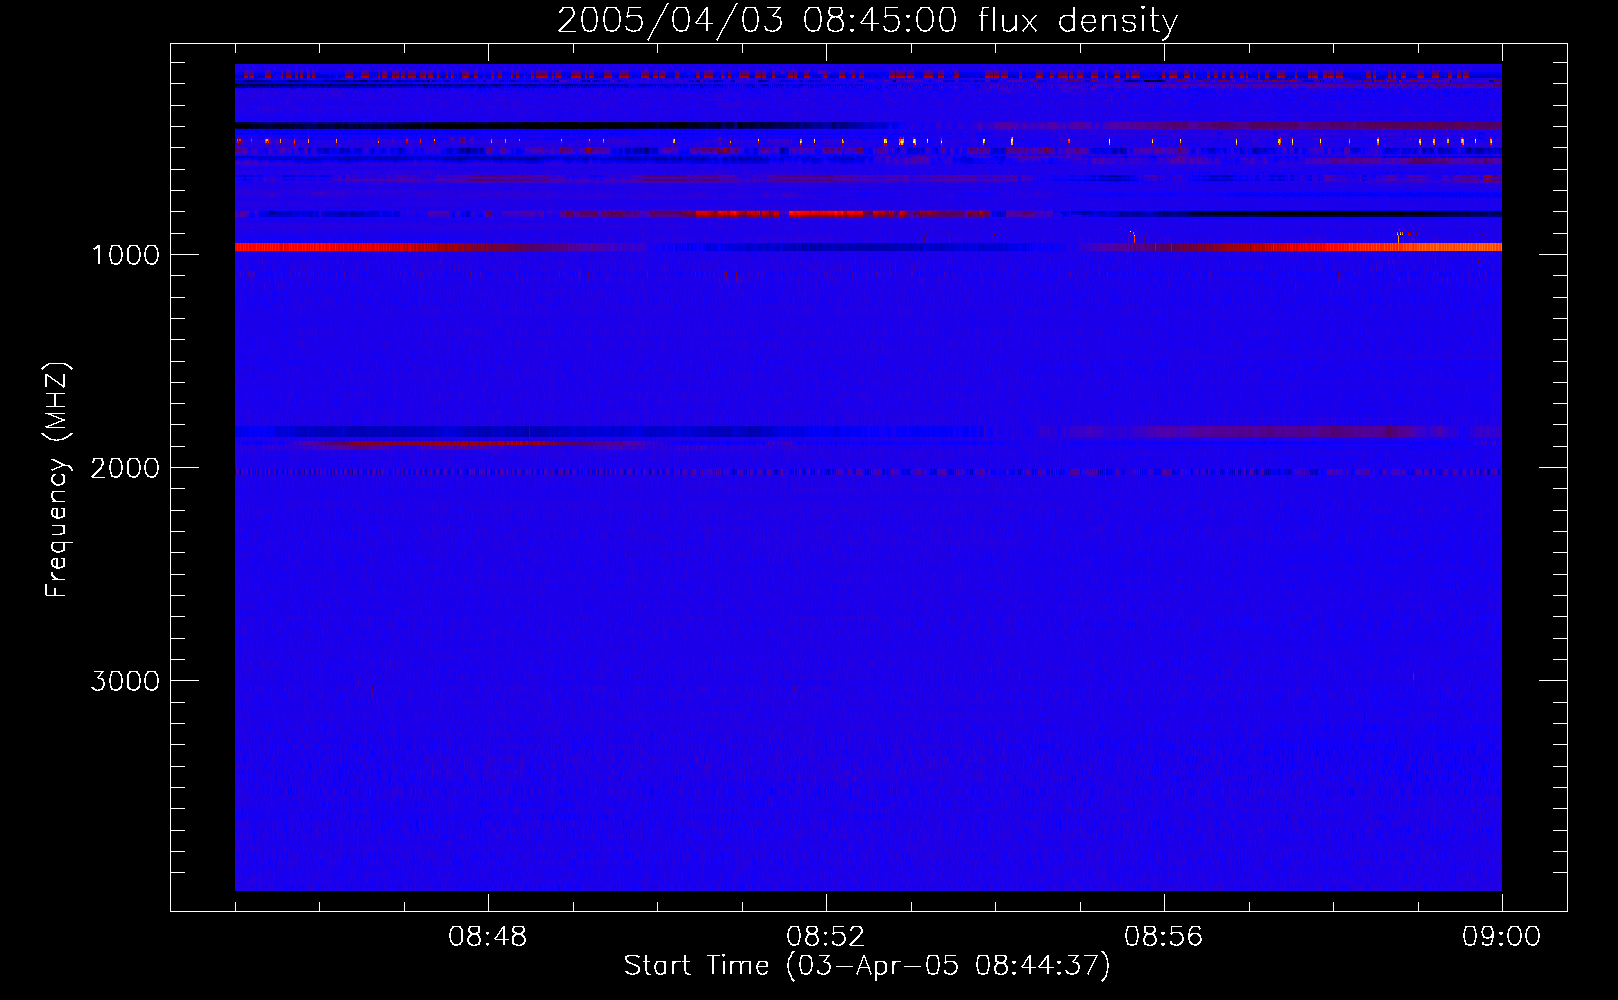Click the 08:56 time tick label
Viewport: 1618px width, 1000px height.
[1164, 937]
